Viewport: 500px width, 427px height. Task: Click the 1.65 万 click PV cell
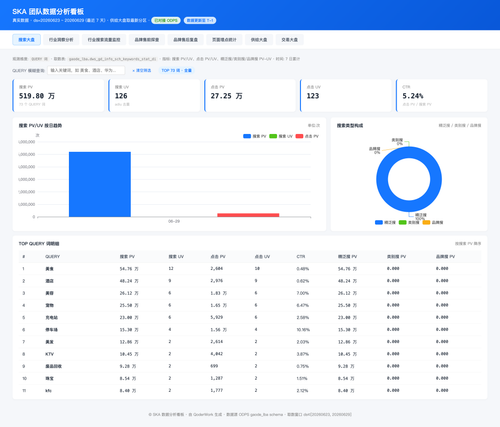(x=219, y=305)
